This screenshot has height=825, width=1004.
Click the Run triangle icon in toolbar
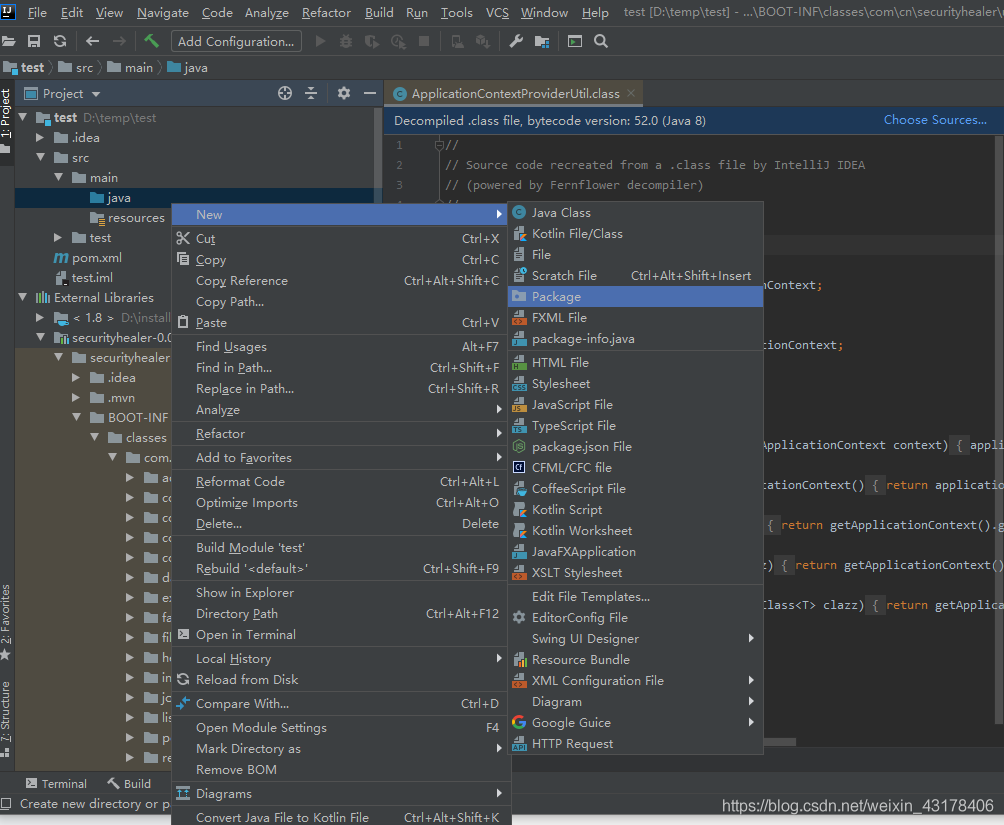(321, 42)
